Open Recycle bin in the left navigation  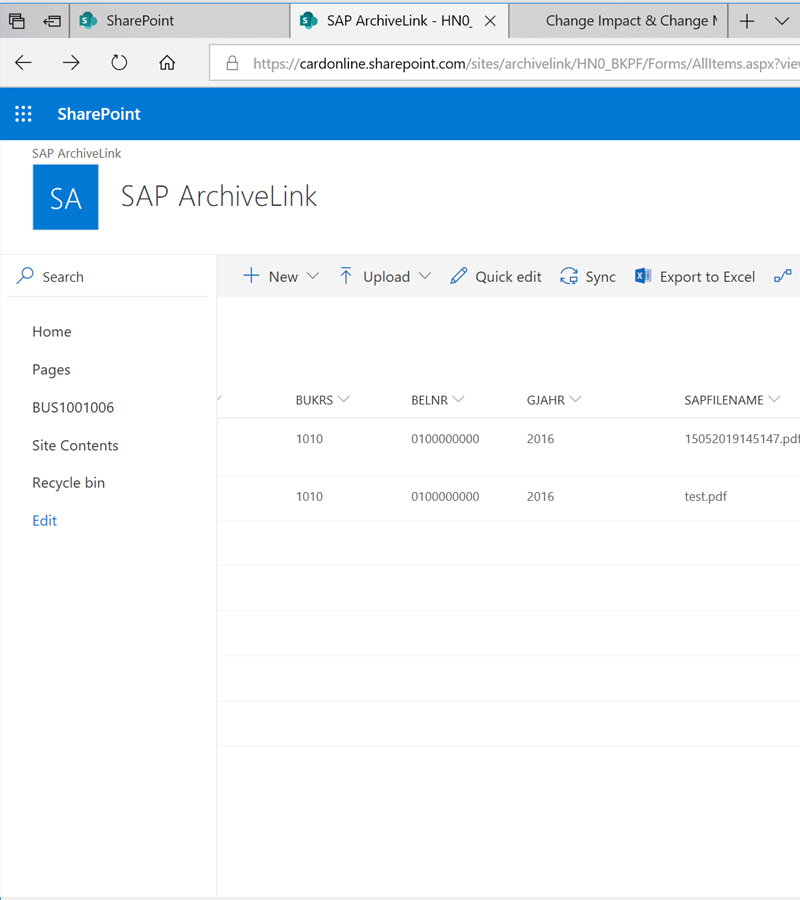(x=68, y=483)
